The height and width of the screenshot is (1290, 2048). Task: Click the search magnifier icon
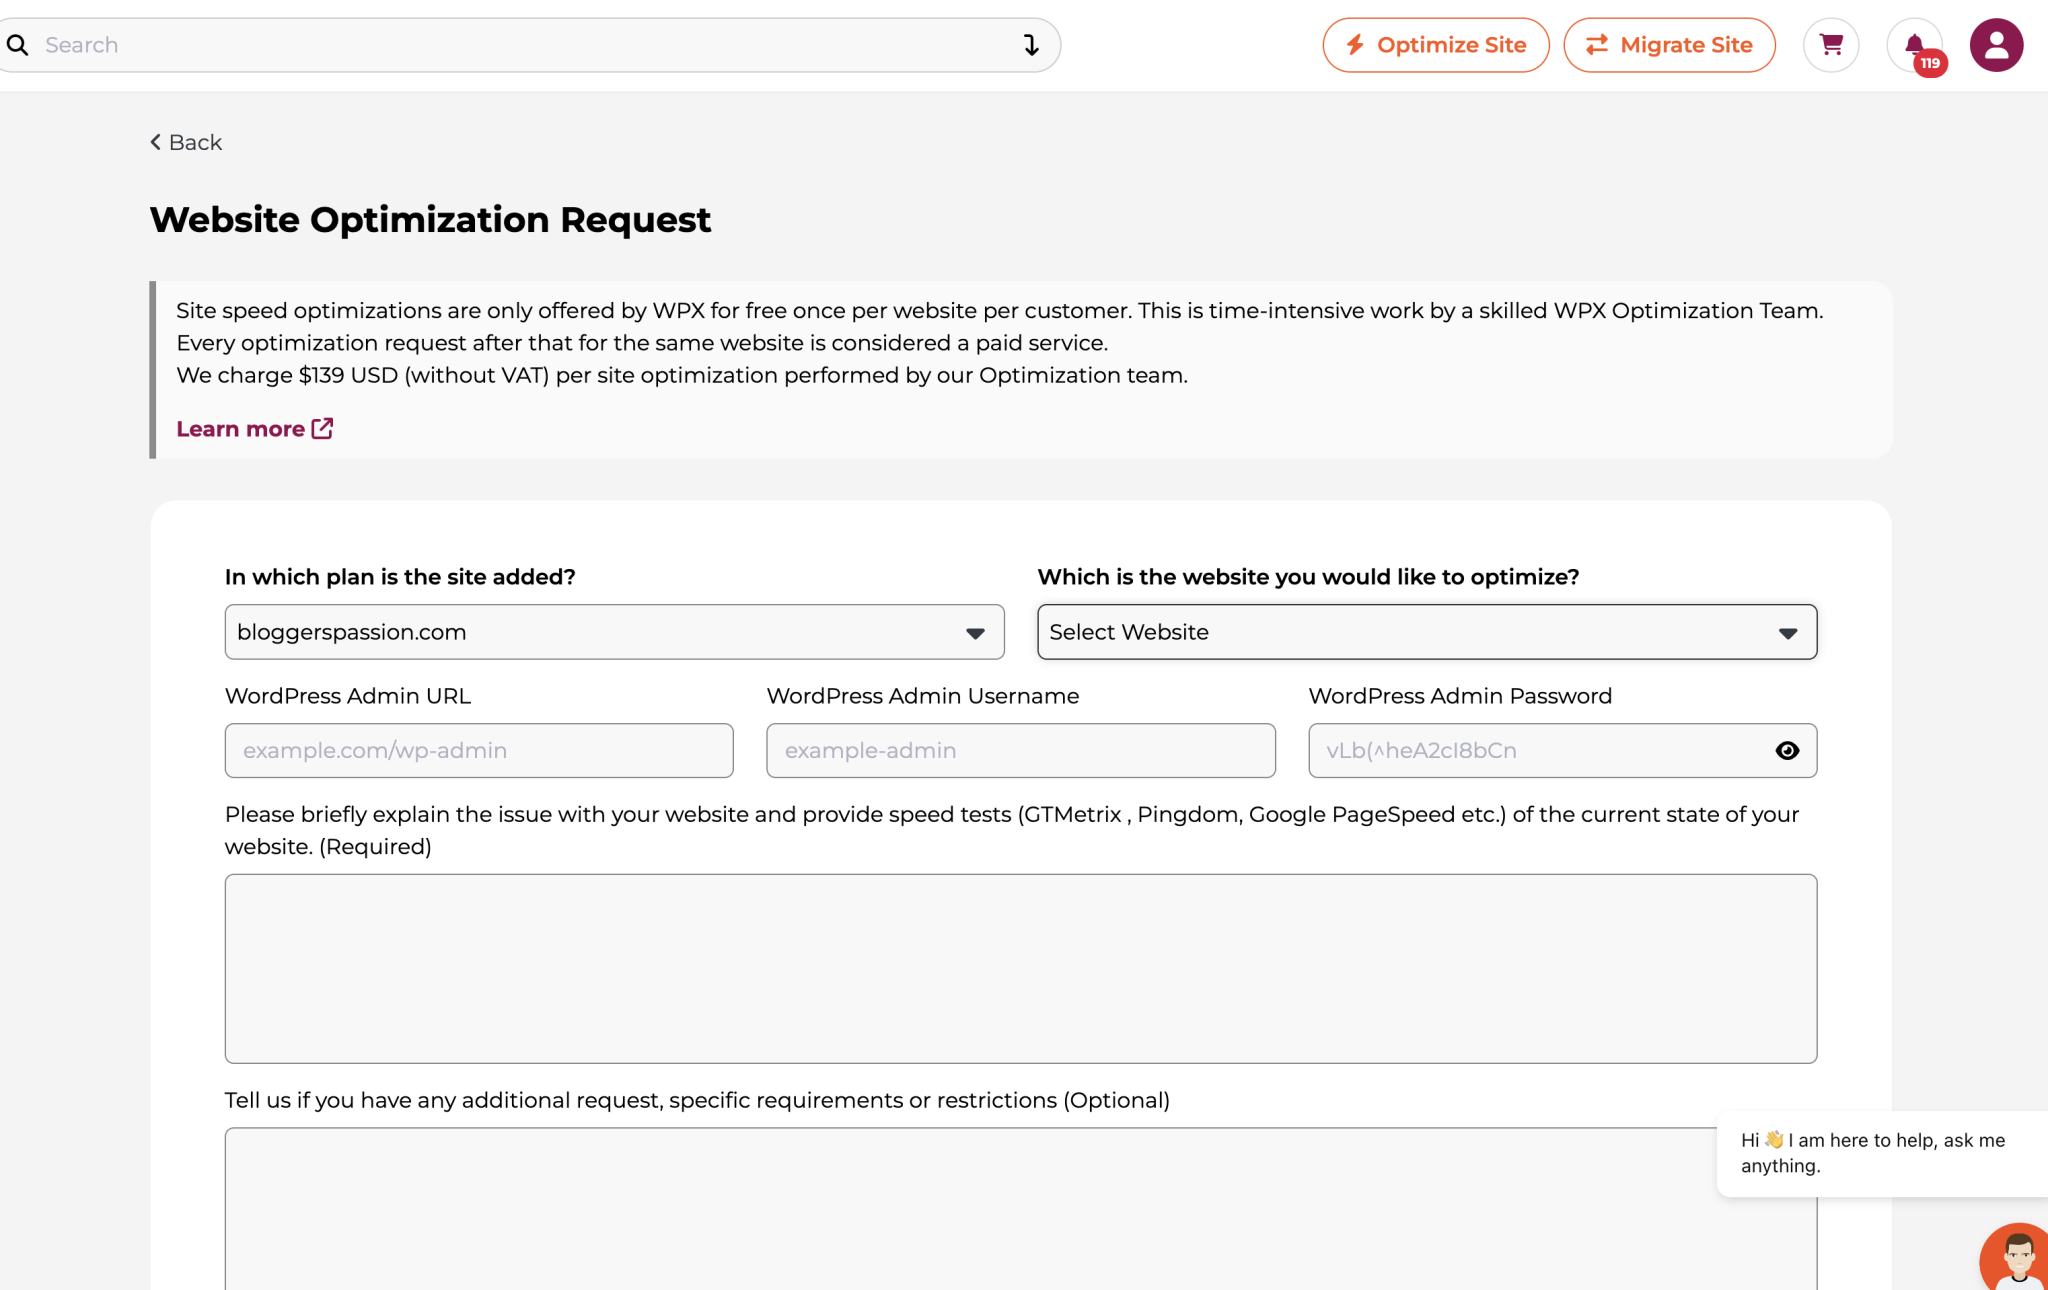pyautogui.click(x=18, y=44)
